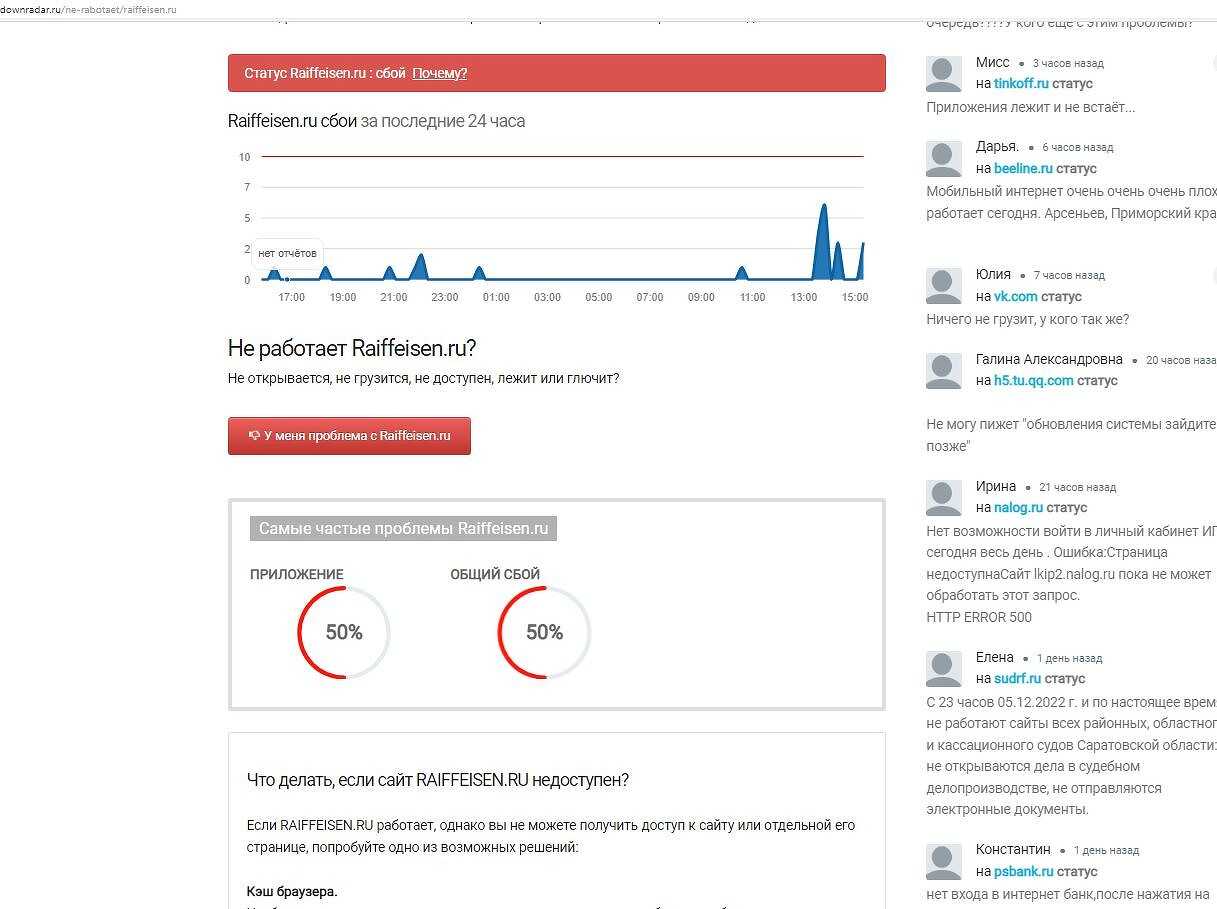
Task: Click Юлия's avatar image
Action: tap(943, 285)
